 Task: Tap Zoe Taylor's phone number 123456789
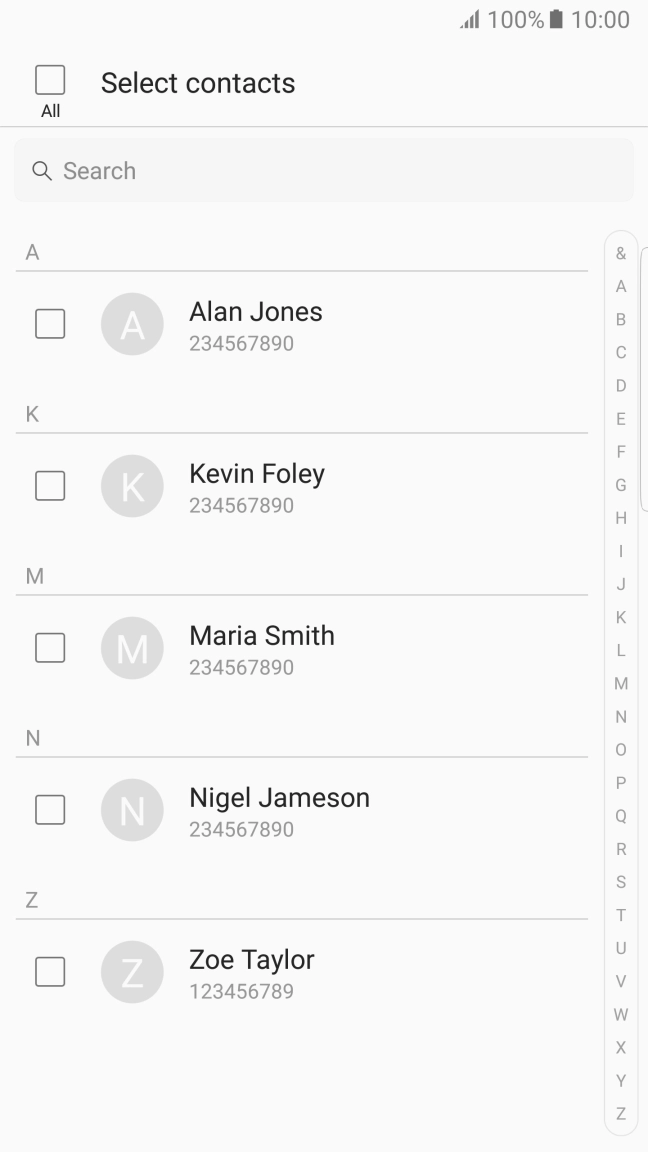[241, 992]
